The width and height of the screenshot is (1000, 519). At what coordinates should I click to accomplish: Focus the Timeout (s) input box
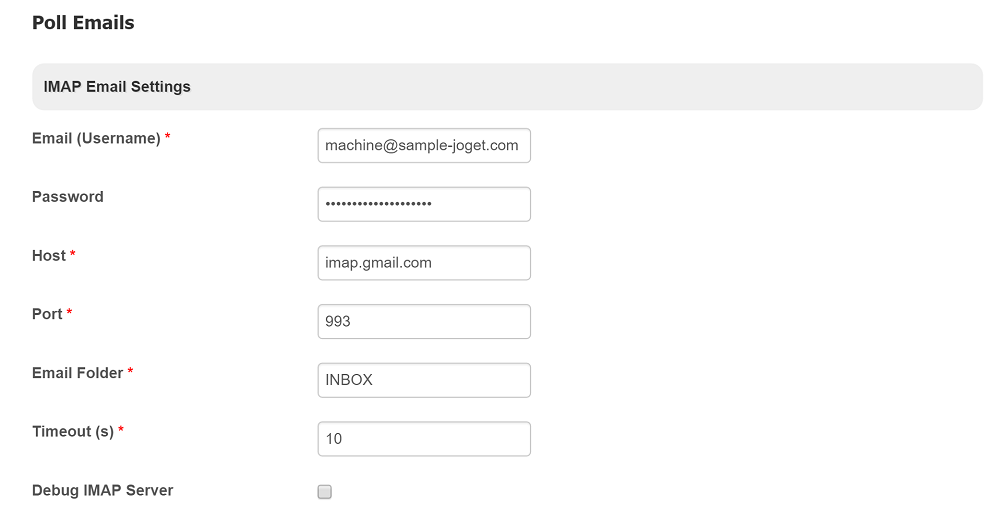pyautogui.click(x=423, y=439)
